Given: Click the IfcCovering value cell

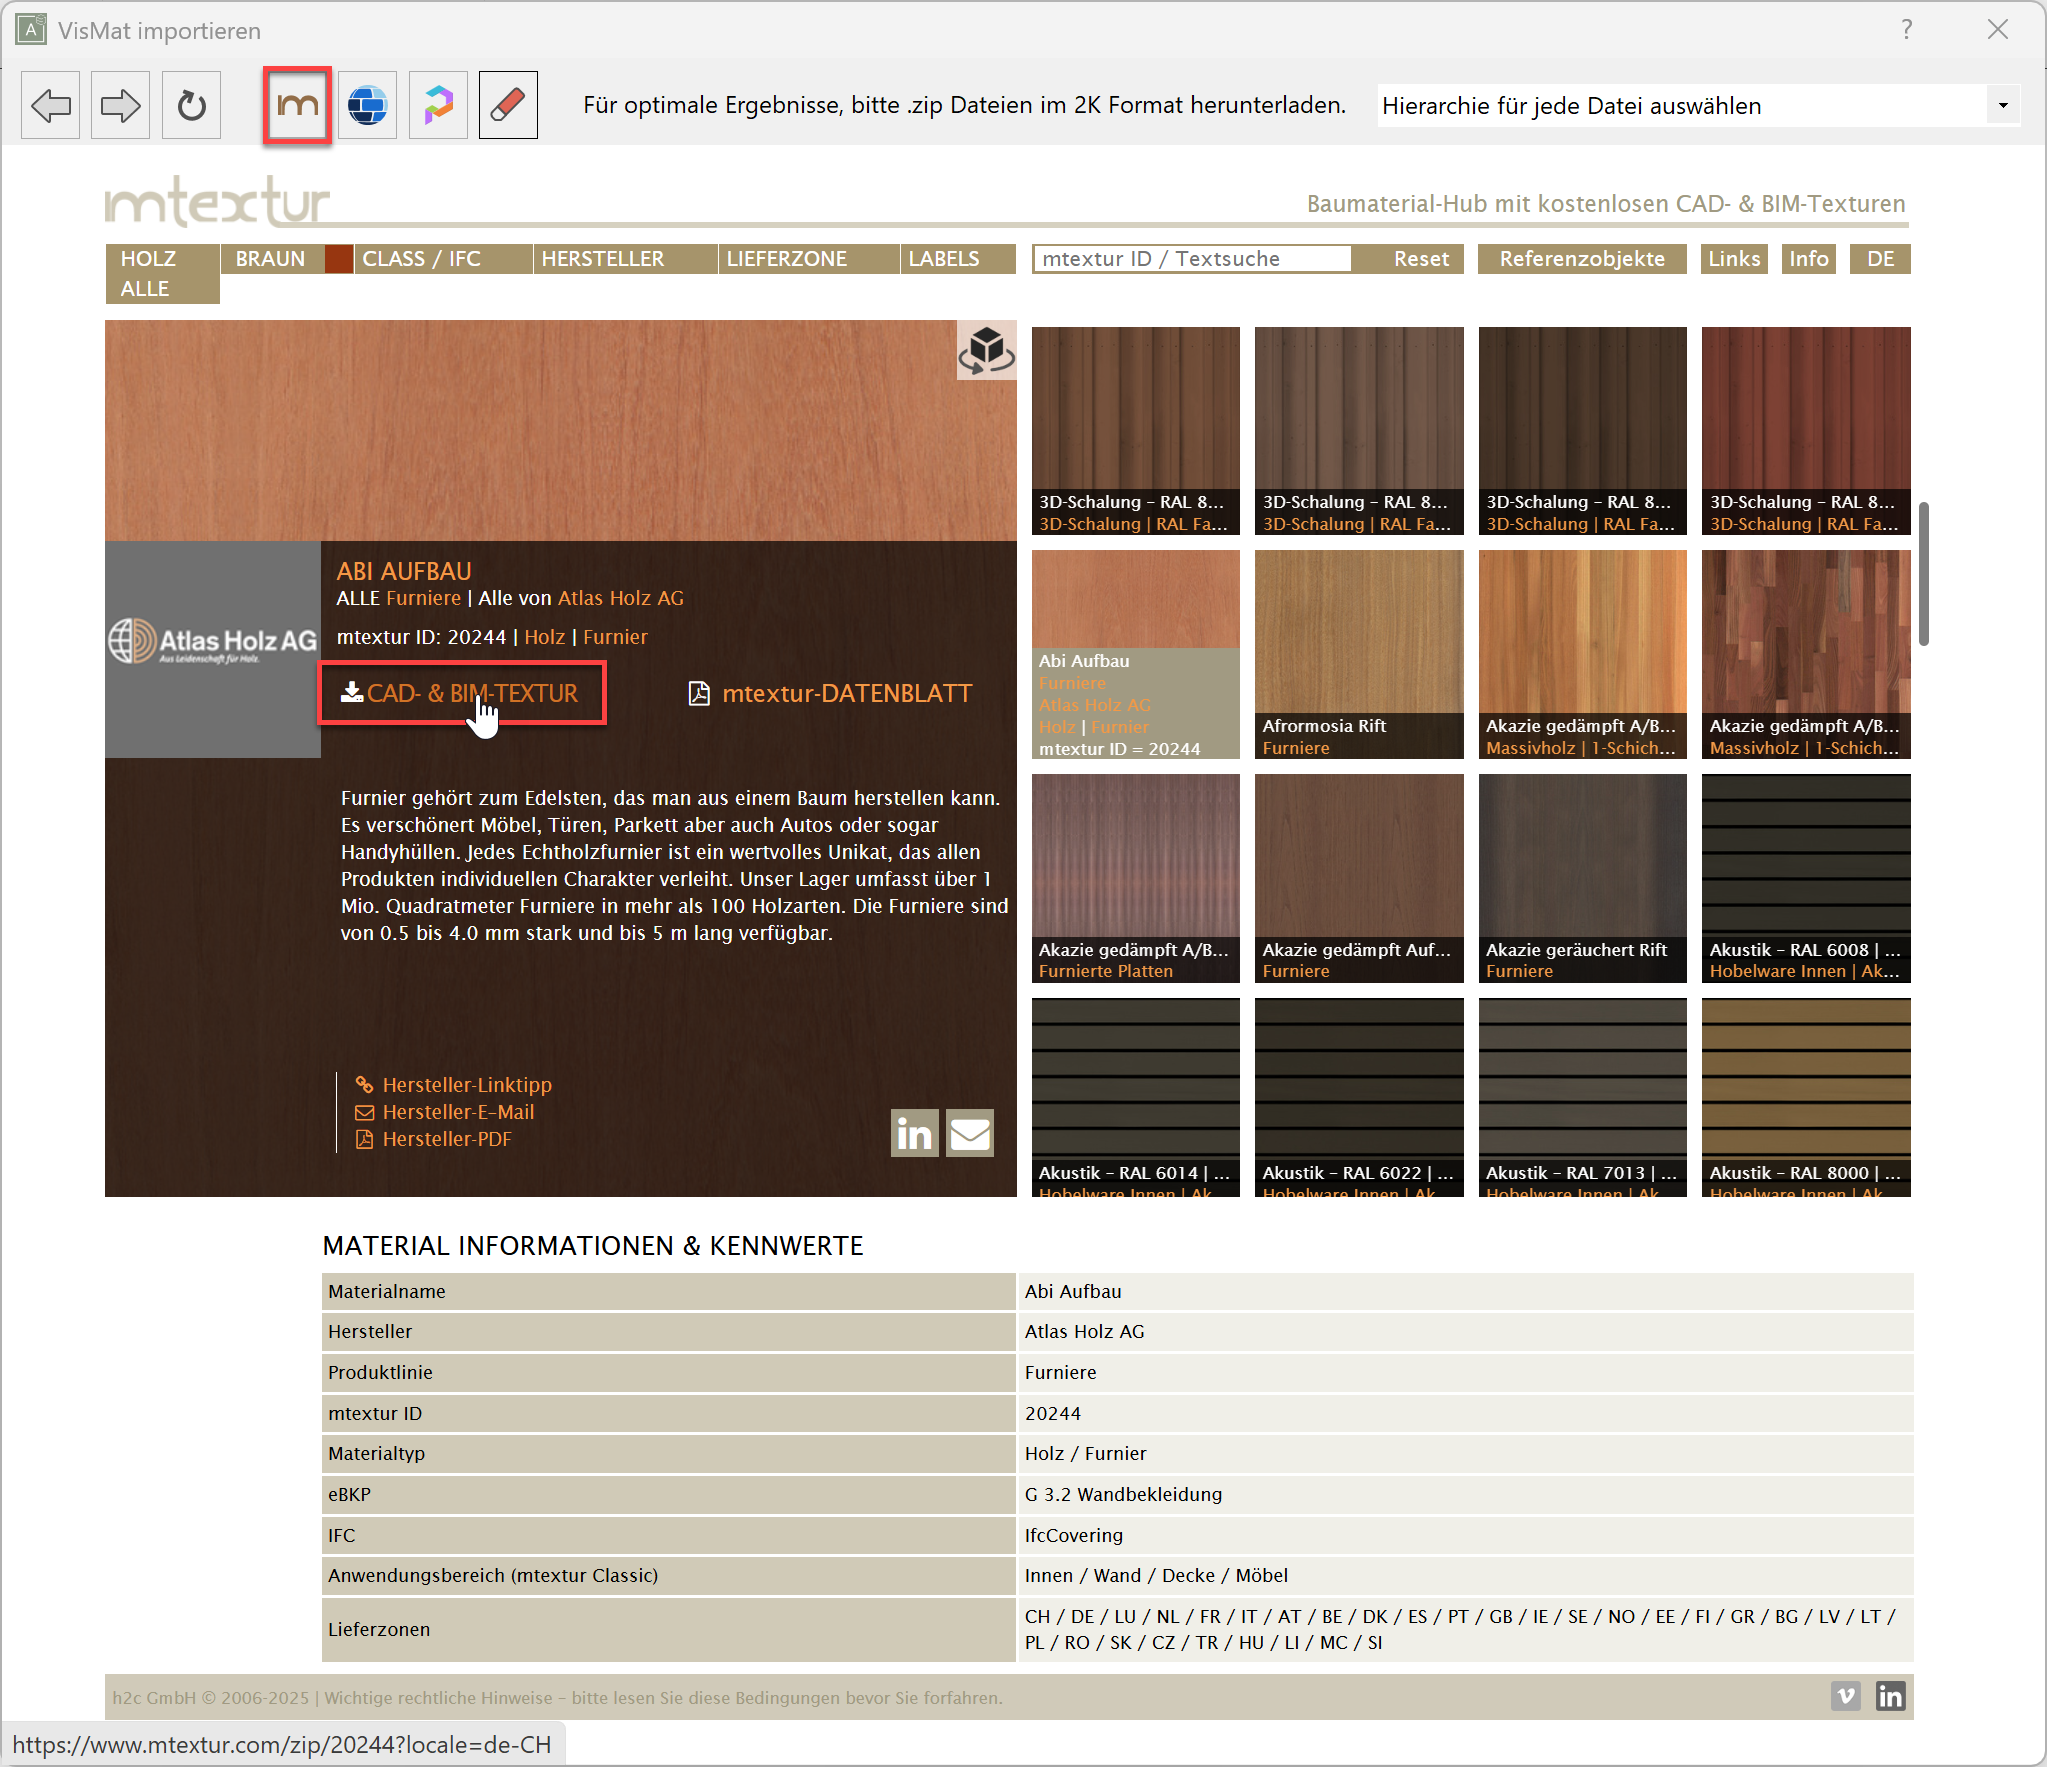Looking at the screenshot, I should click(1465, 1535).
